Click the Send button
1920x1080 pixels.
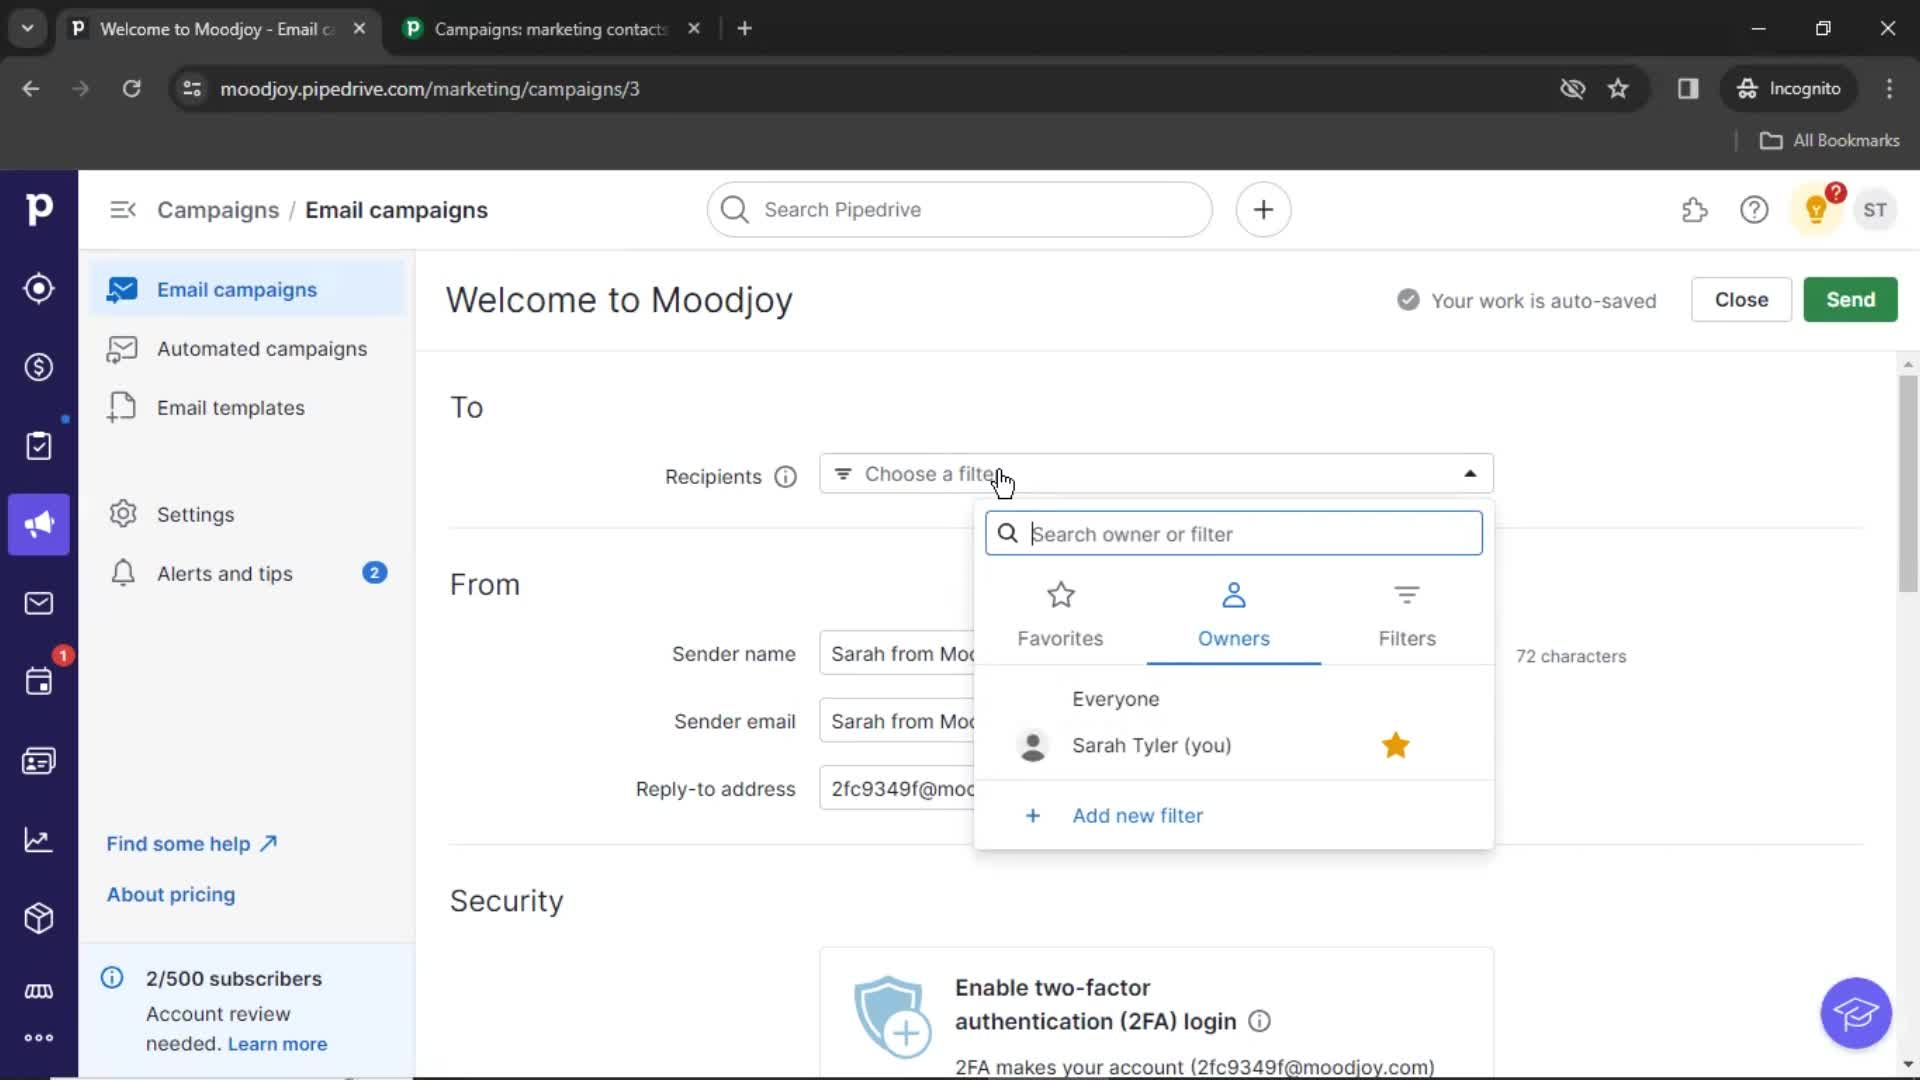1850,300
